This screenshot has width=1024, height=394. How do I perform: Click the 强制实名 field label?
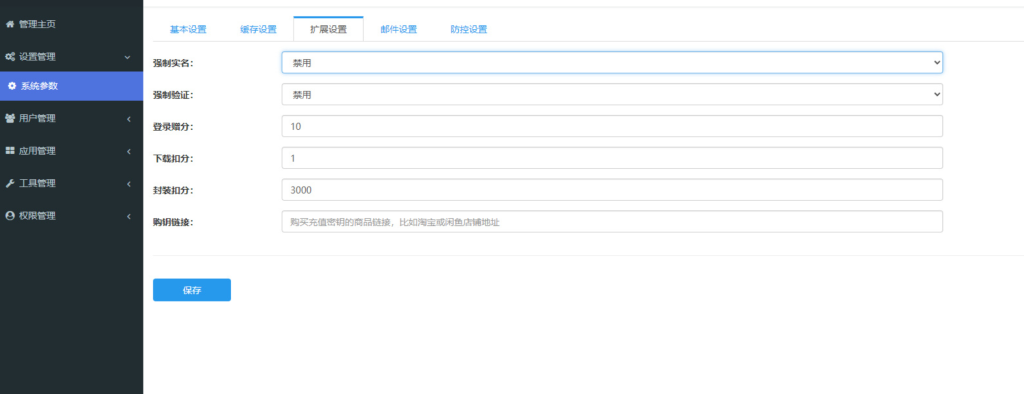click(x=173, y=63)
